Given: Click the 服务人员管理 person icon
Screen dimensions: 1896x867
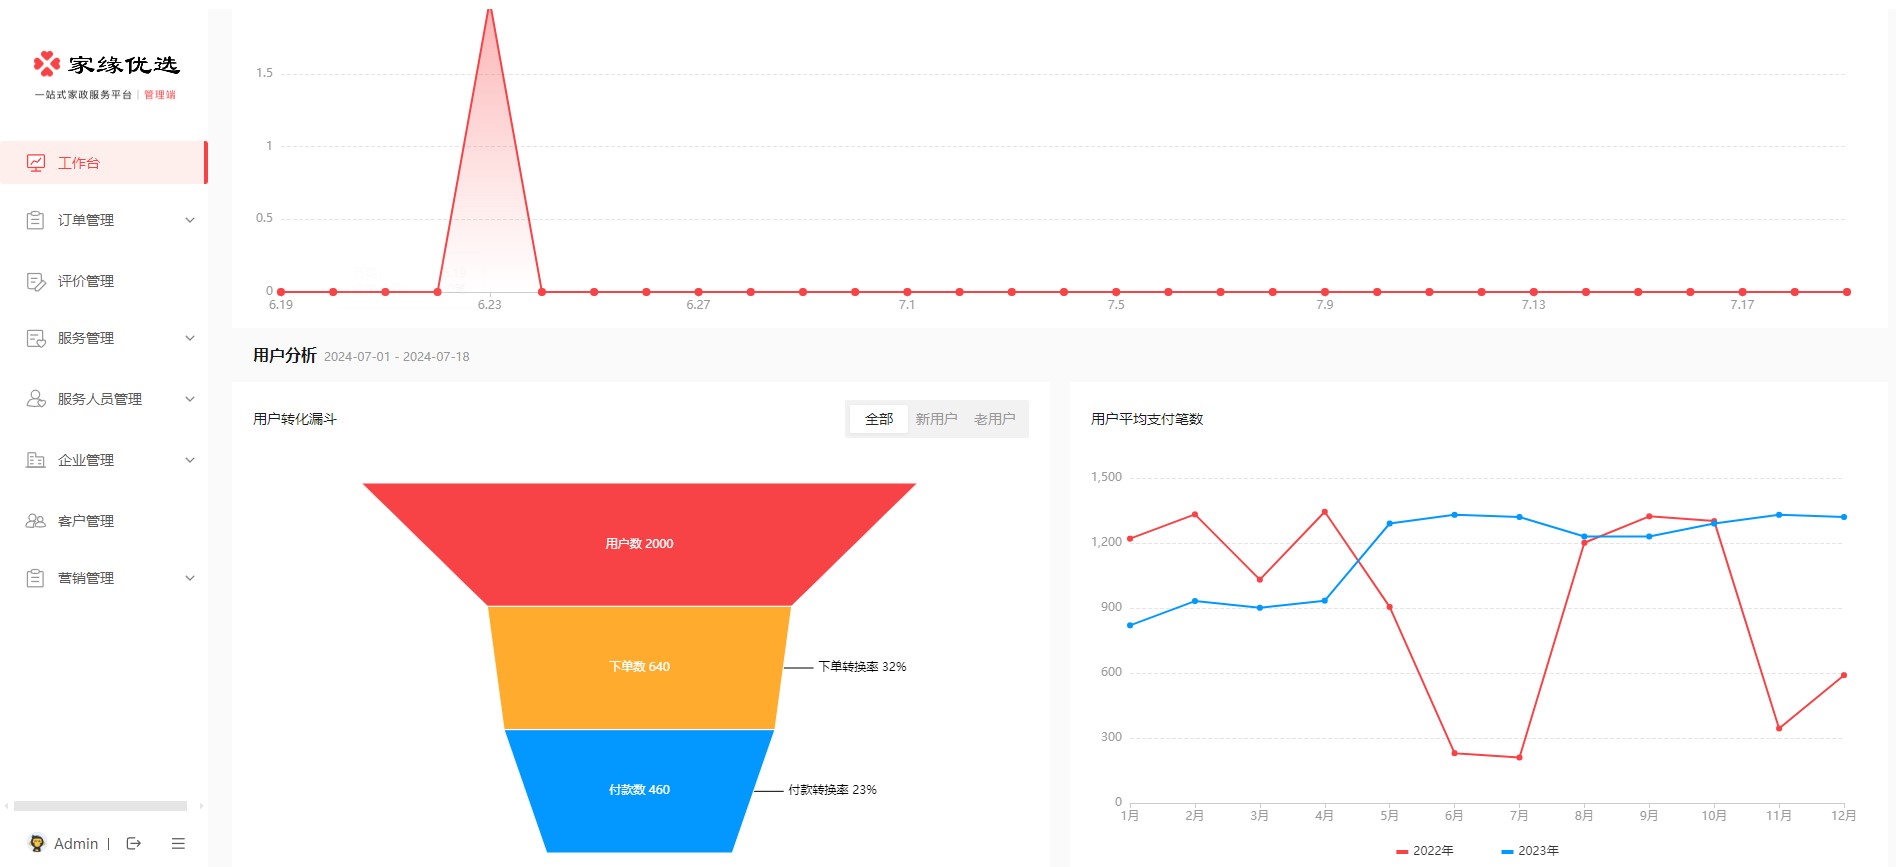Looking at the screenshot, I should tap(36, 399).
